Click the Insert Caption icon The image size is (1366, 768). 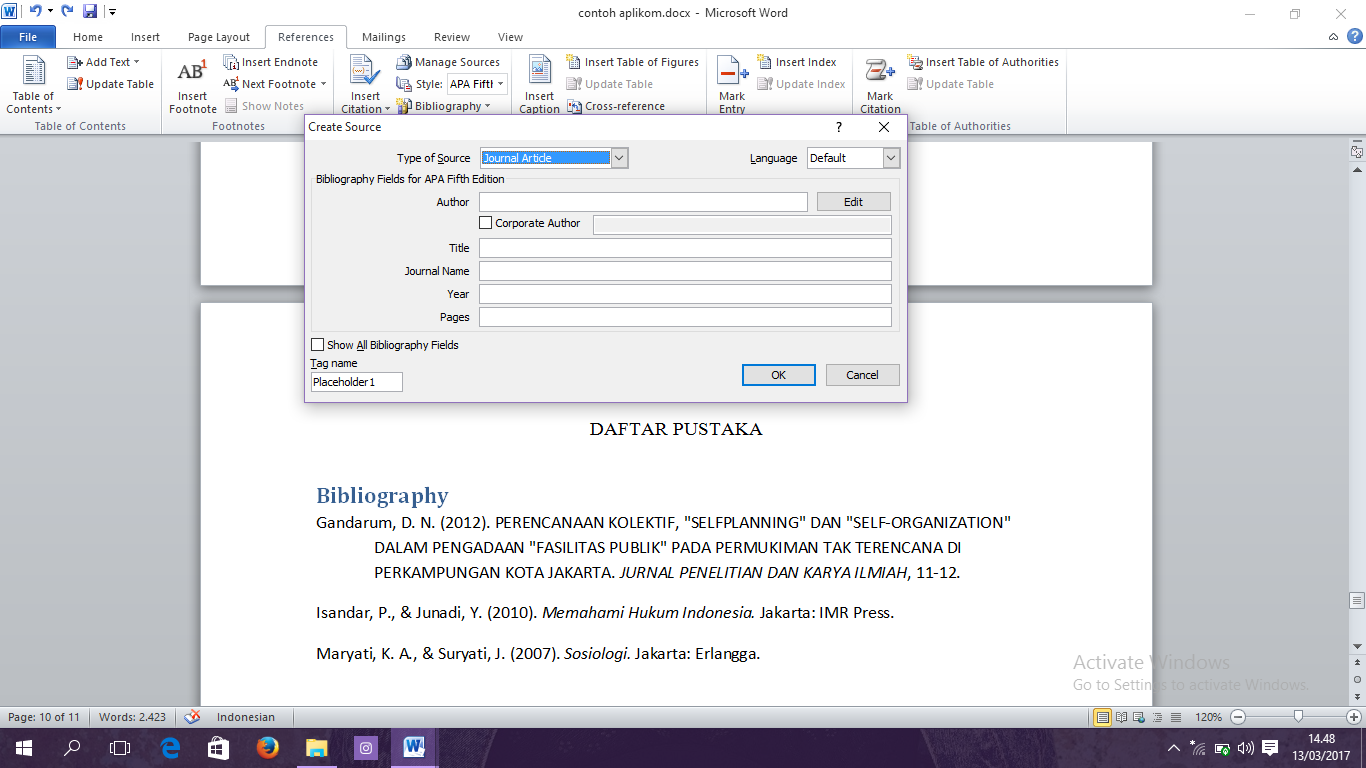point(539,82)
